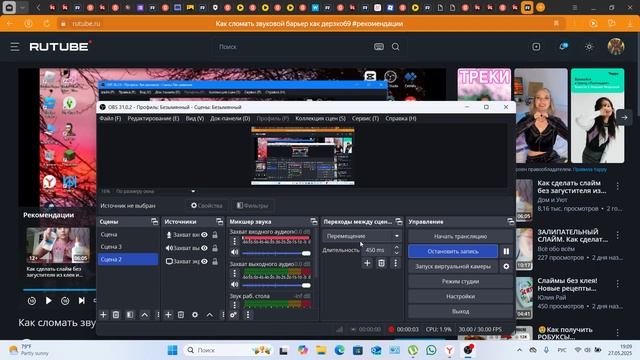Open transition properties three-dot menu
This screenshot has width=640, height=360.
395,263
